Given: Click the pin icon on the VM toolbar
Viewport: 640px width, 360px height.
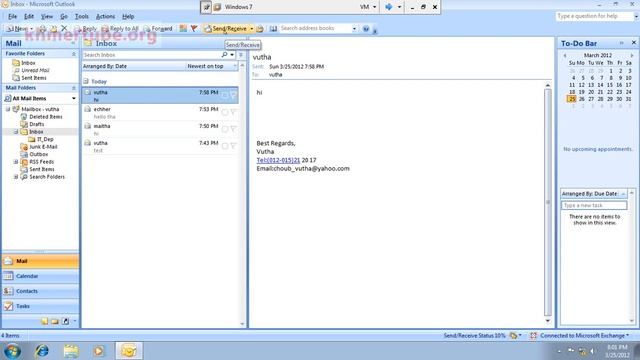Looking at the screenshot, I should pyautogui.click(x=207, y=7).
